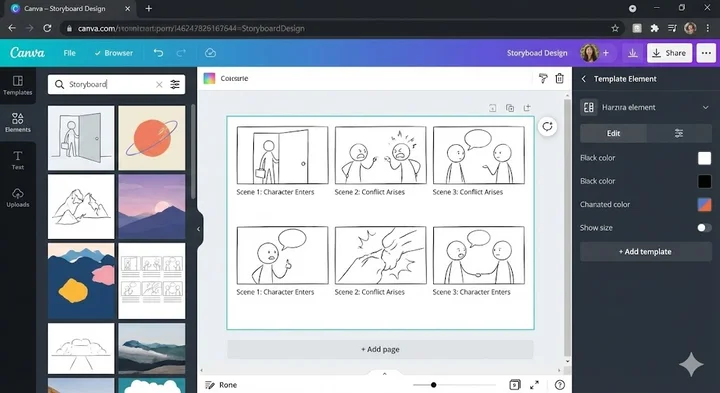This screenshot has height=393, width=720.
Task: Open the Uploads sidebar panel
Action: 17,198
